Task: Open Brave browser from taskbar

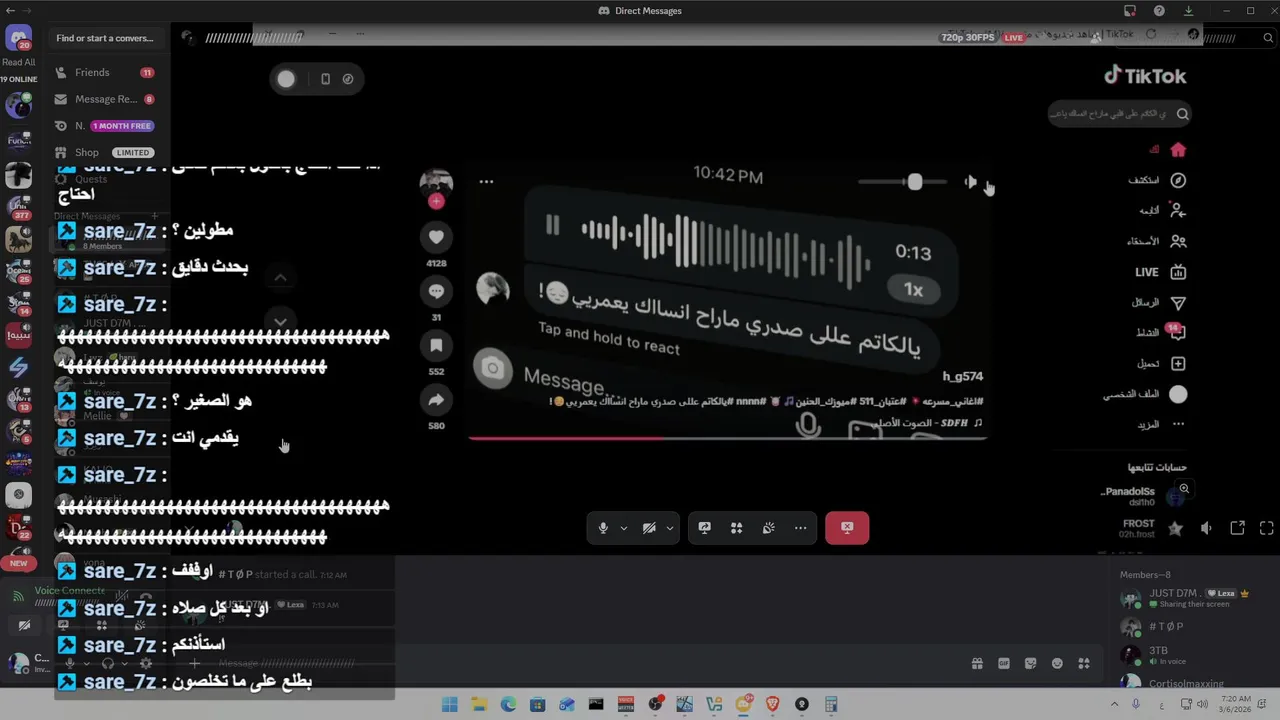Action: 772,704
